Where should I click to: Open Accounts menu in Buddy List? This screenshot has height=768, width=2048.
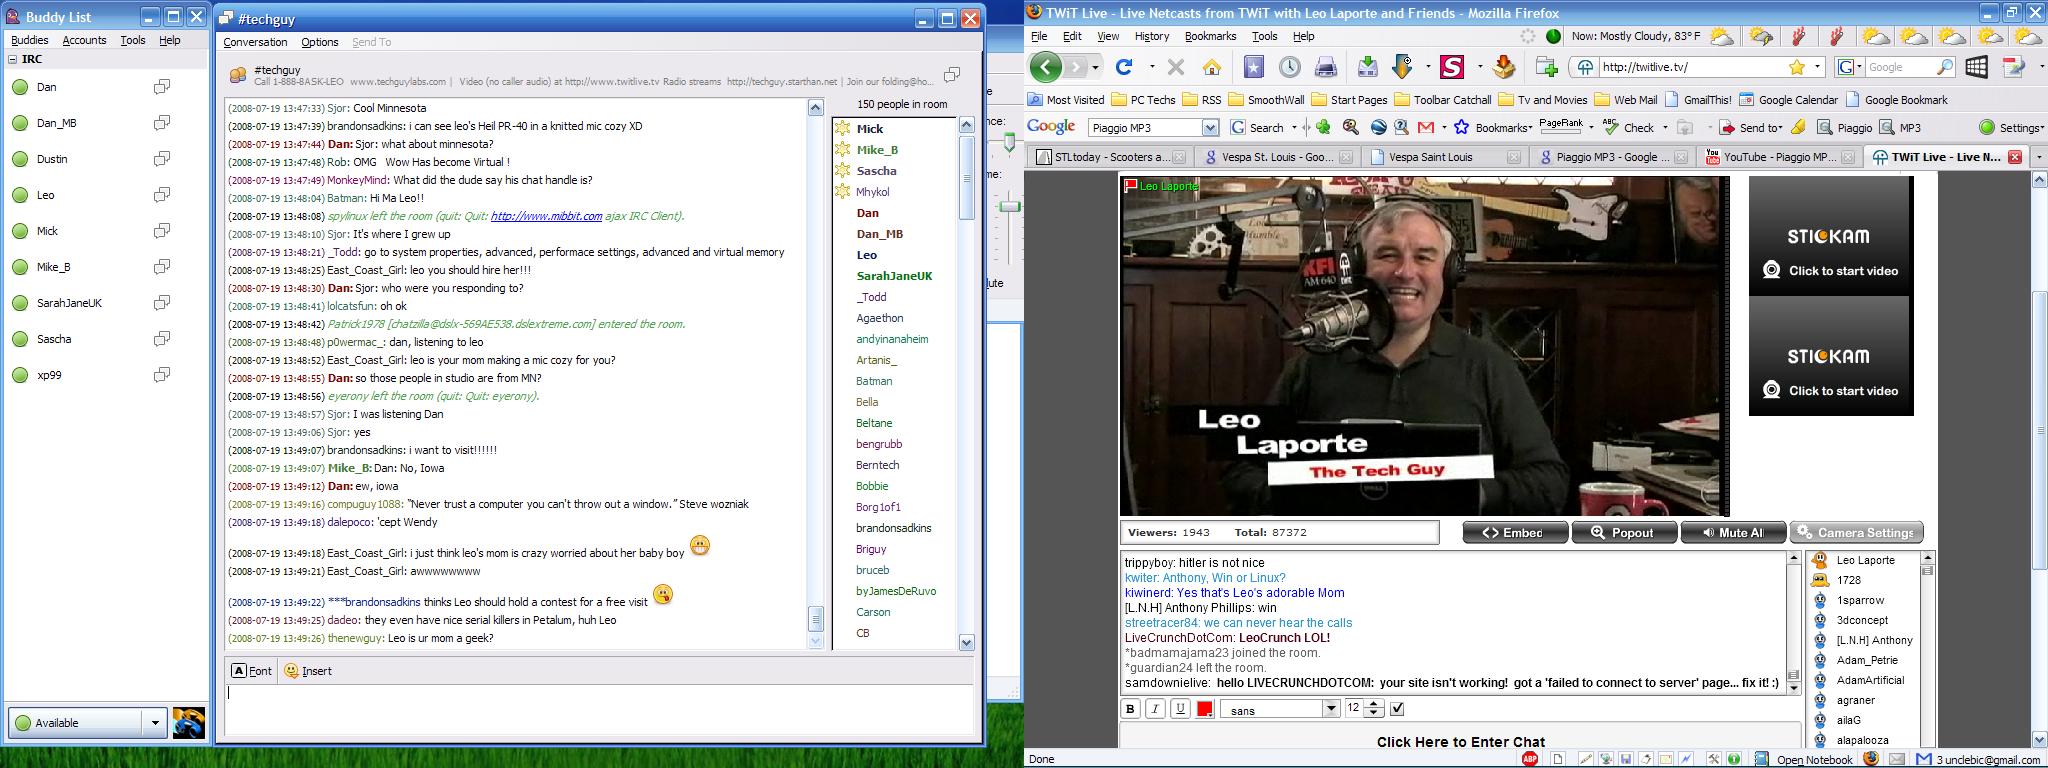84,40
